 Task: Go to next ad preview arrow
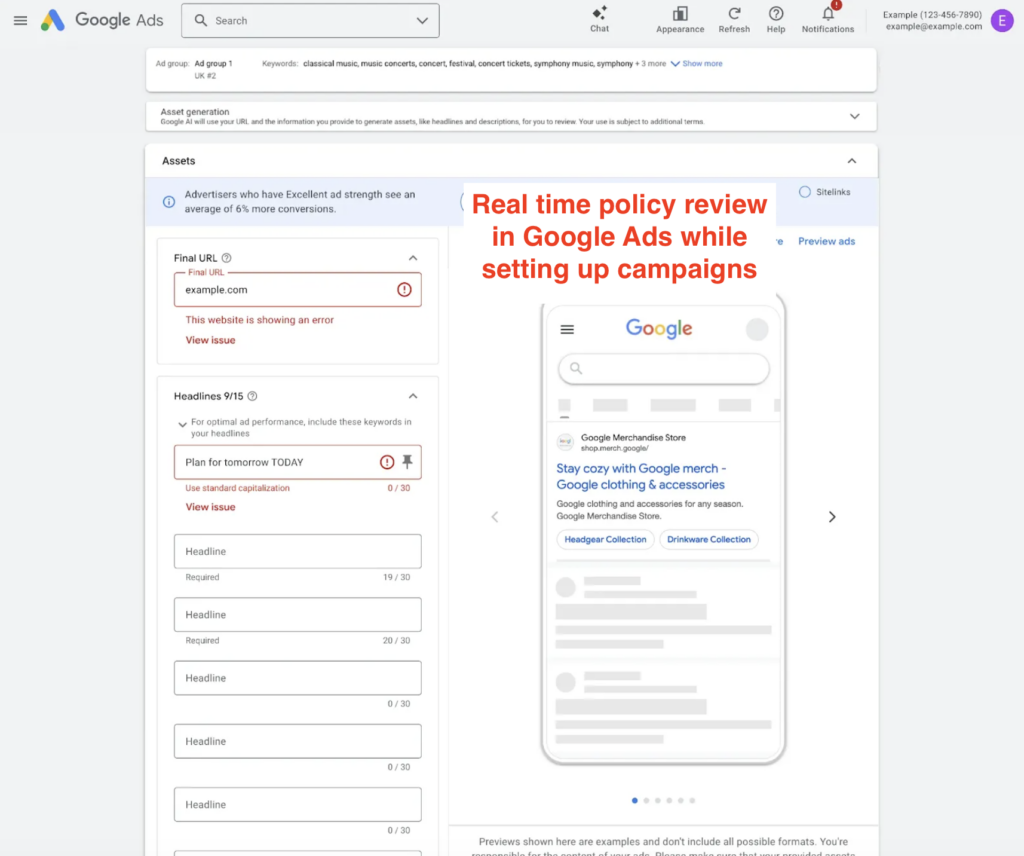832,517
